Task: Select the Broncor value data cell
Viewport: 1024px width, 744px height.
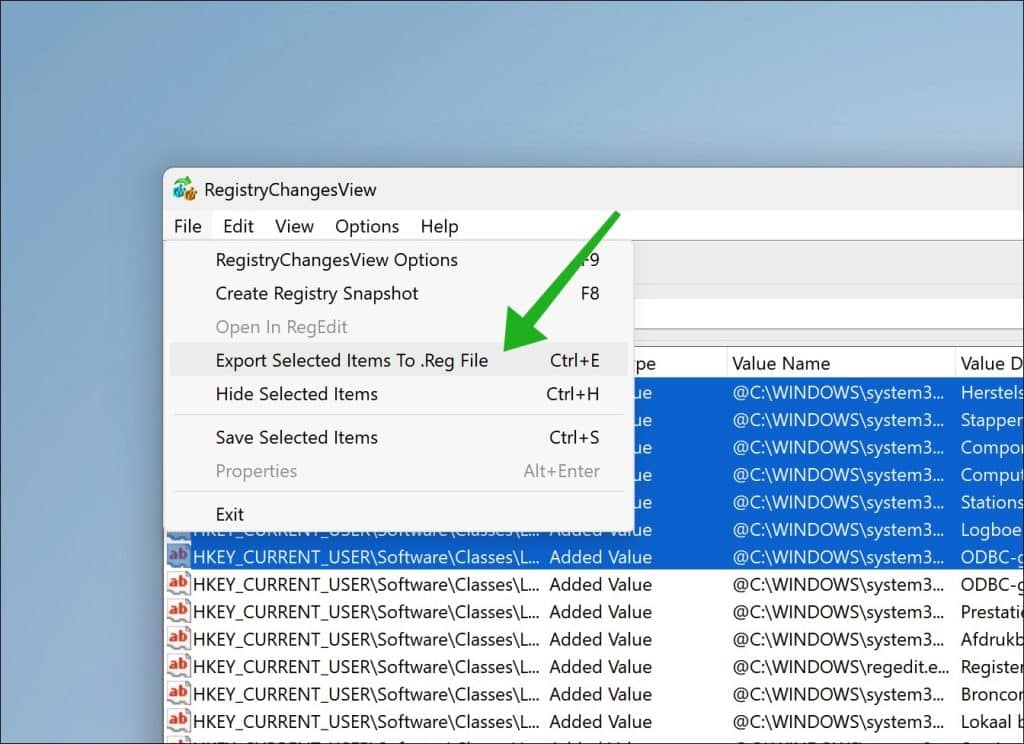Action: [x=991, y=694]
